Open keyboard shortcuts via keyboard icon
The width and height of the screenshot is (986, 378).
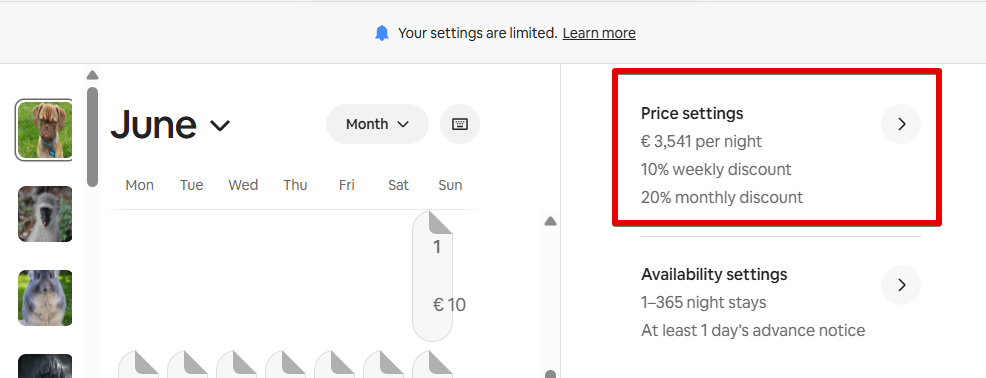(460, 124)
